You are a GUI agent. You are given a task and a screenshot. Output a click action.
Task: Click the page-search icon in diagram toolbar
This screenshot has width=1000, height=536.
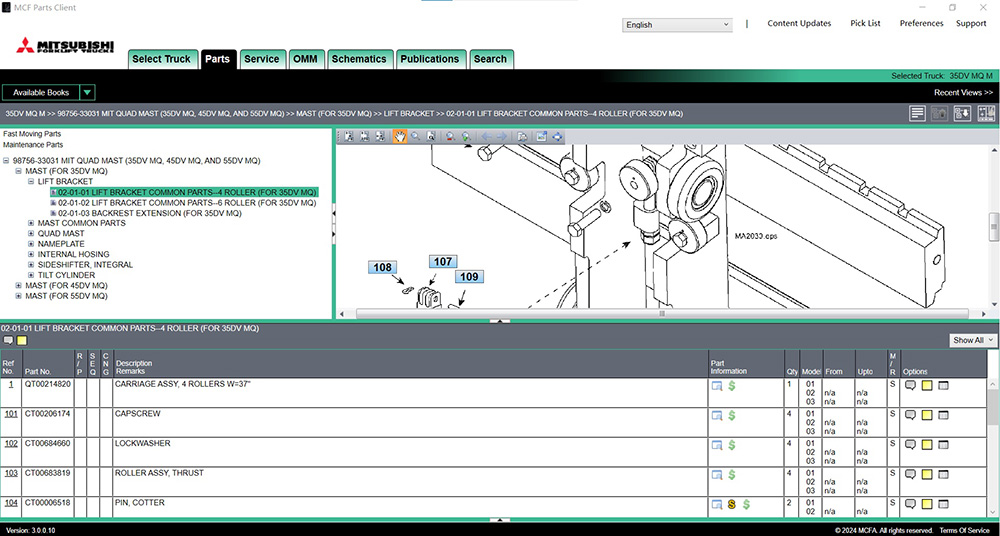(x=431, y=136)
